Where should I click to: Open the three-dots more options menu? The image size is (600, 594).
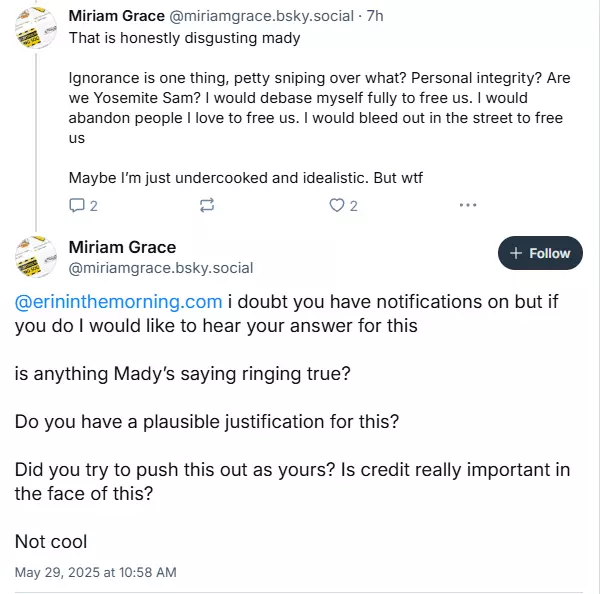[x=468, y=205]
